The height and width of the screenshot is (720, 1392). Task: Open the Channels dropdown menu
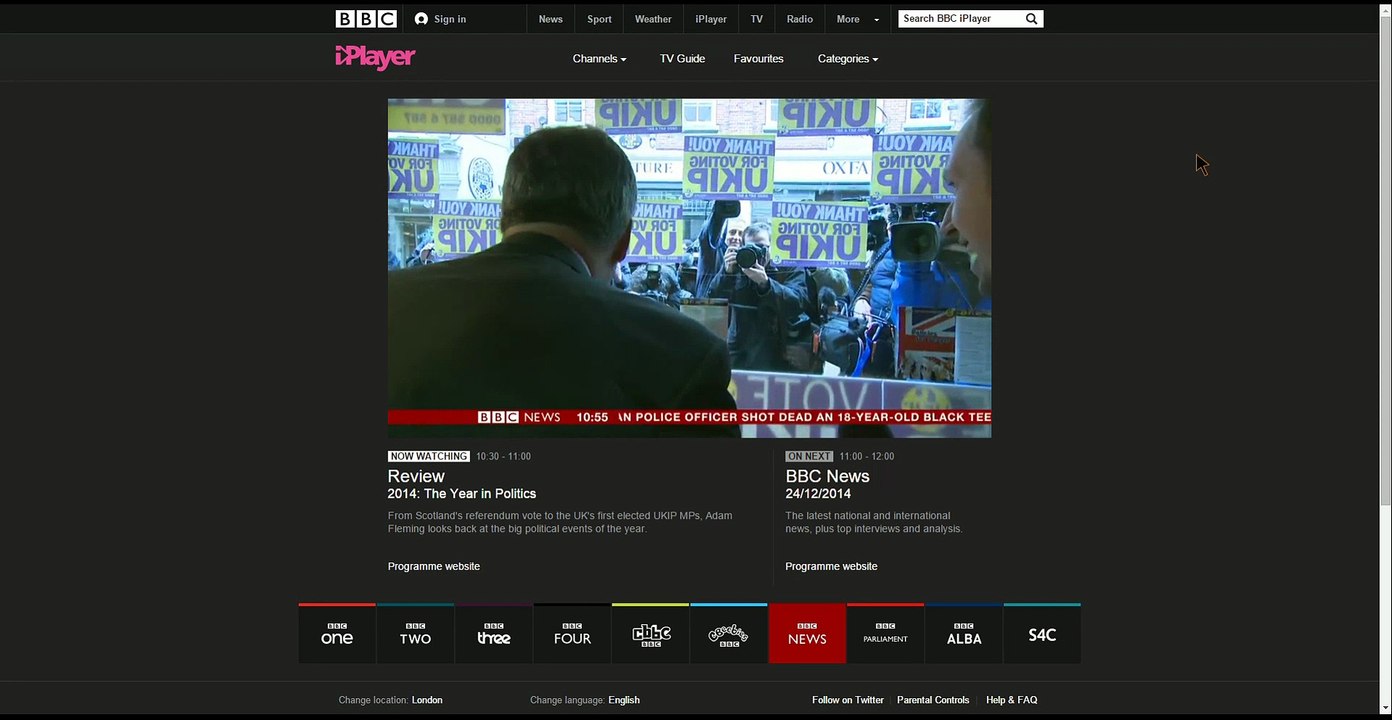[x=599, y=59]
